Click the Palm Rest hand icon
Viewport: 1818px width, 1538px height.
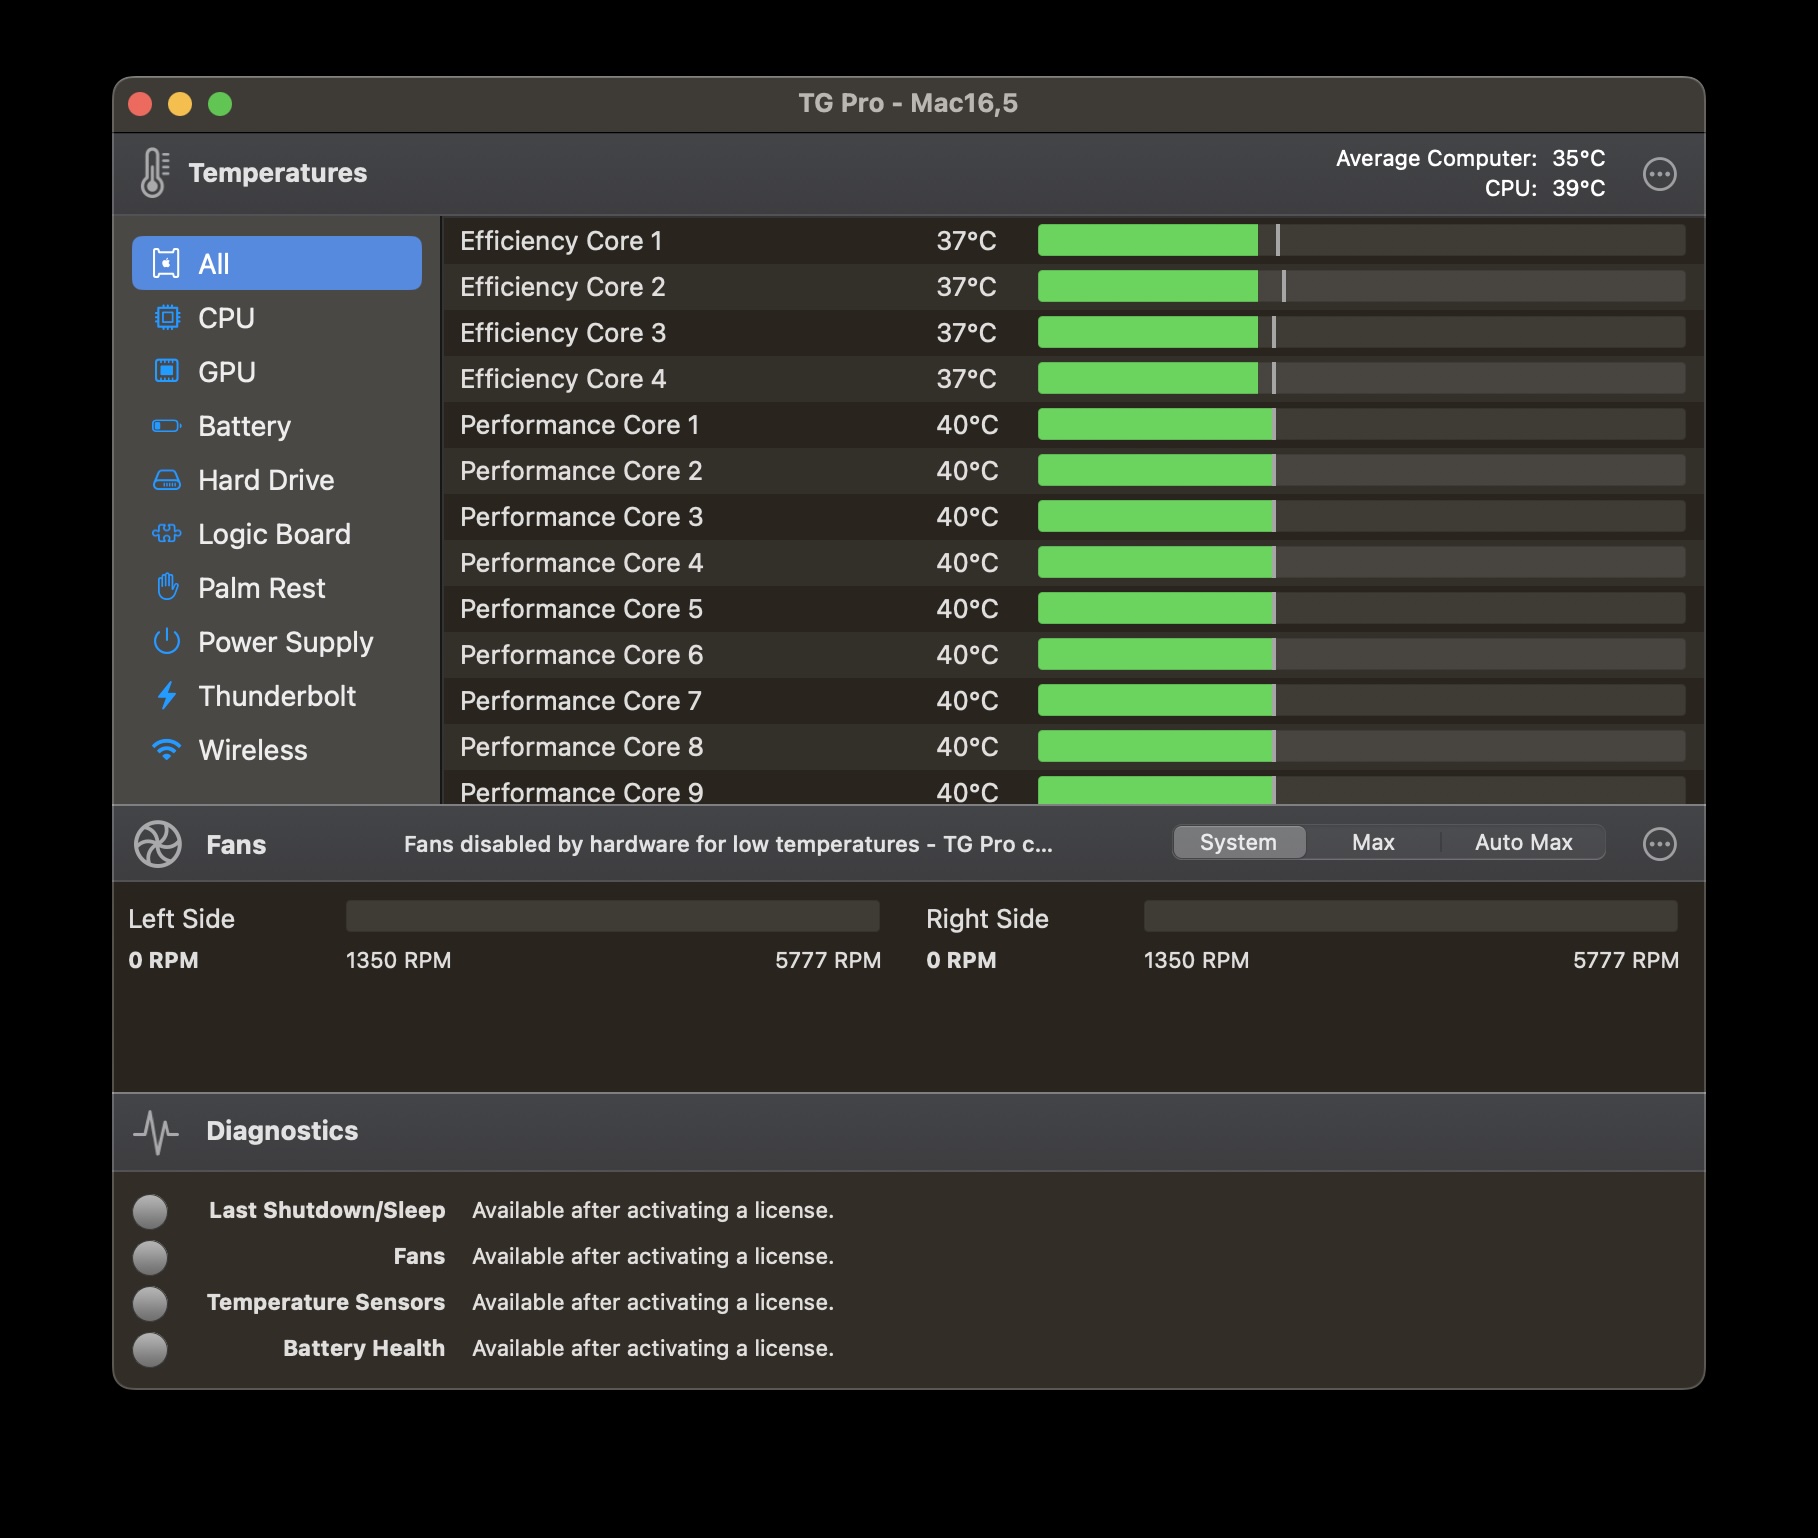coord(166,588)
